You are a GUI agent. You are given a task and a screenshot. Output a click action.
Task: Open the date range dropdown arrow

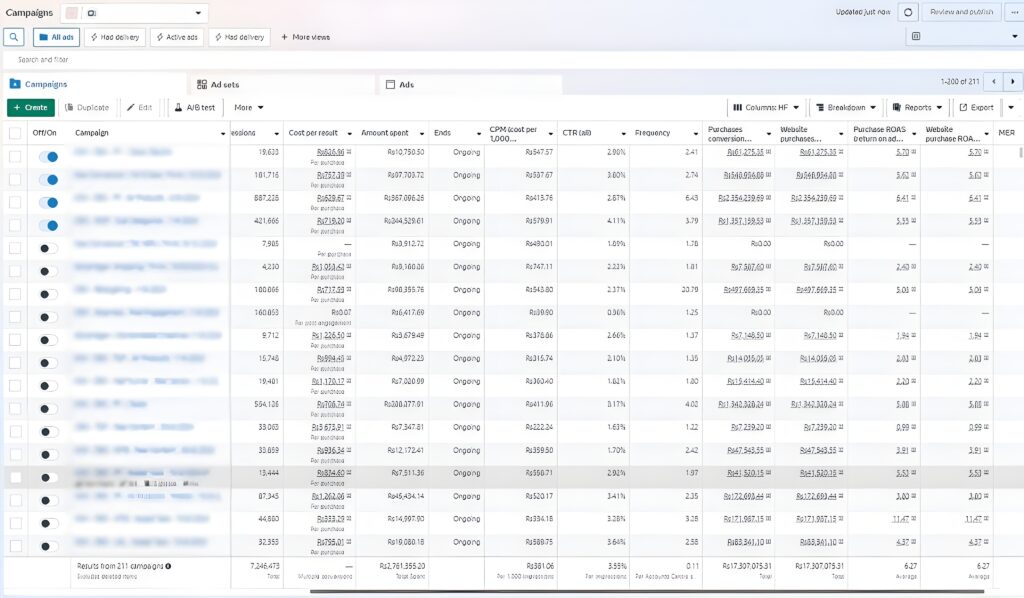point(1014,37)
